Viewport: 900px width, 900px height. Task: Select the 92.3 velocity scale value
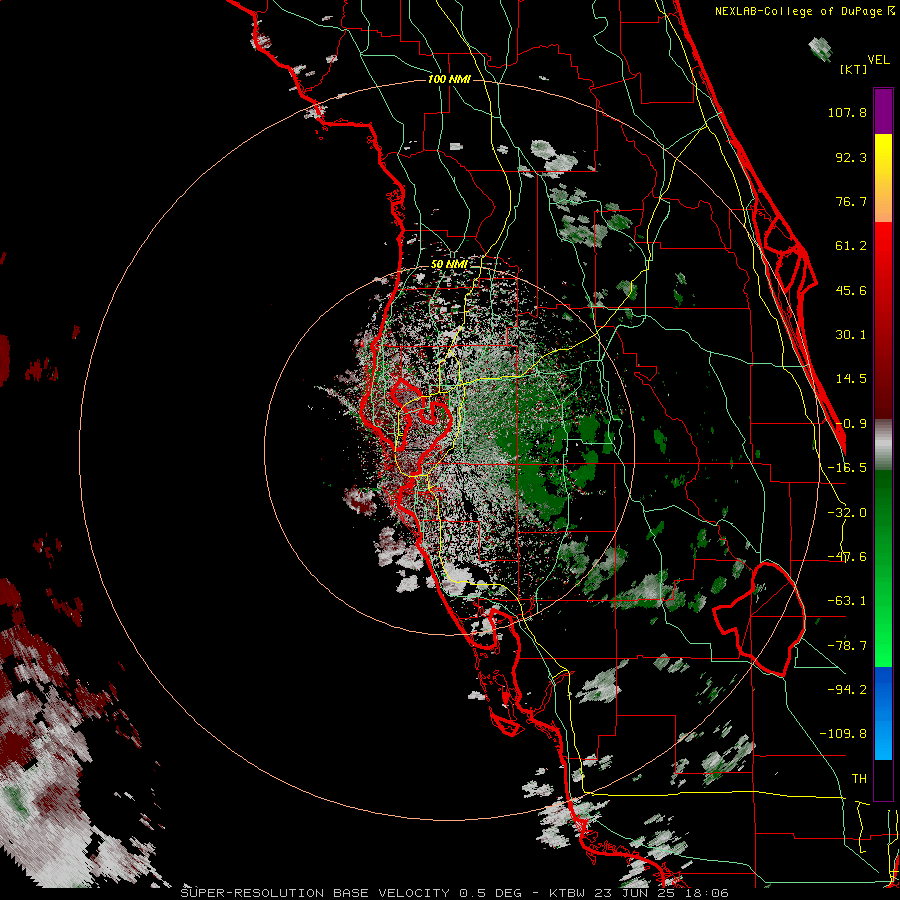point(851,157)
